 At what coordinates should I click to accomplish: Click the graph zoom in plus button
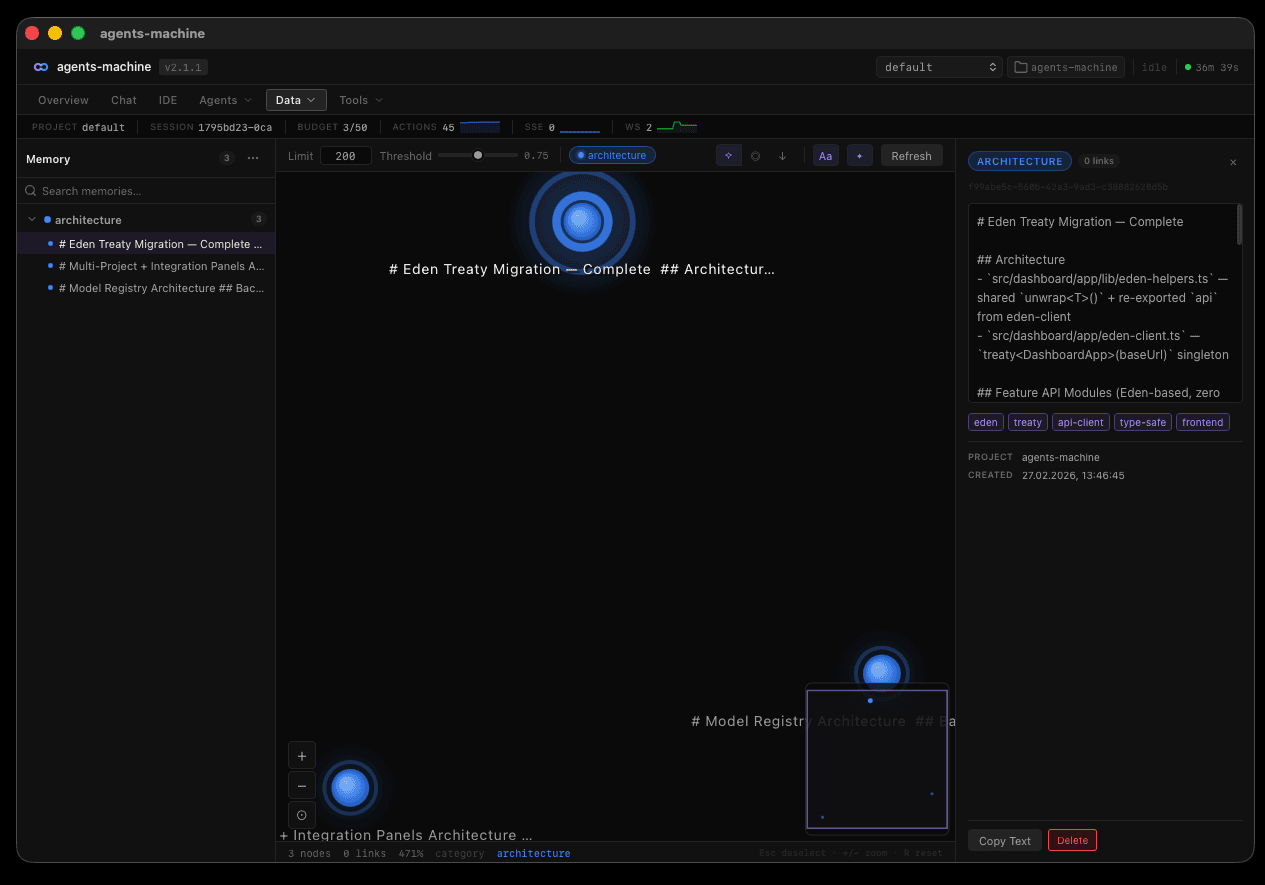tap(302, 756)
